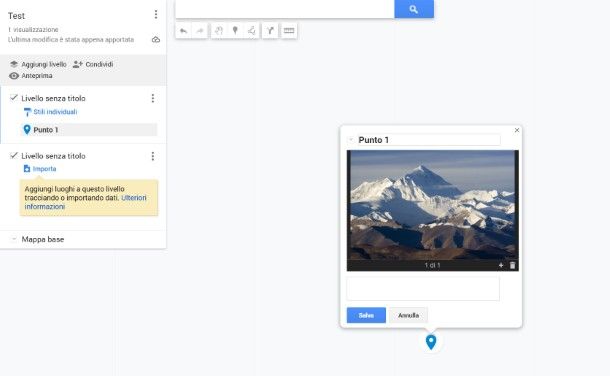Viewport: 610px width, 376px height.
Task: Click the map search input field
Action: coord(285,9)
